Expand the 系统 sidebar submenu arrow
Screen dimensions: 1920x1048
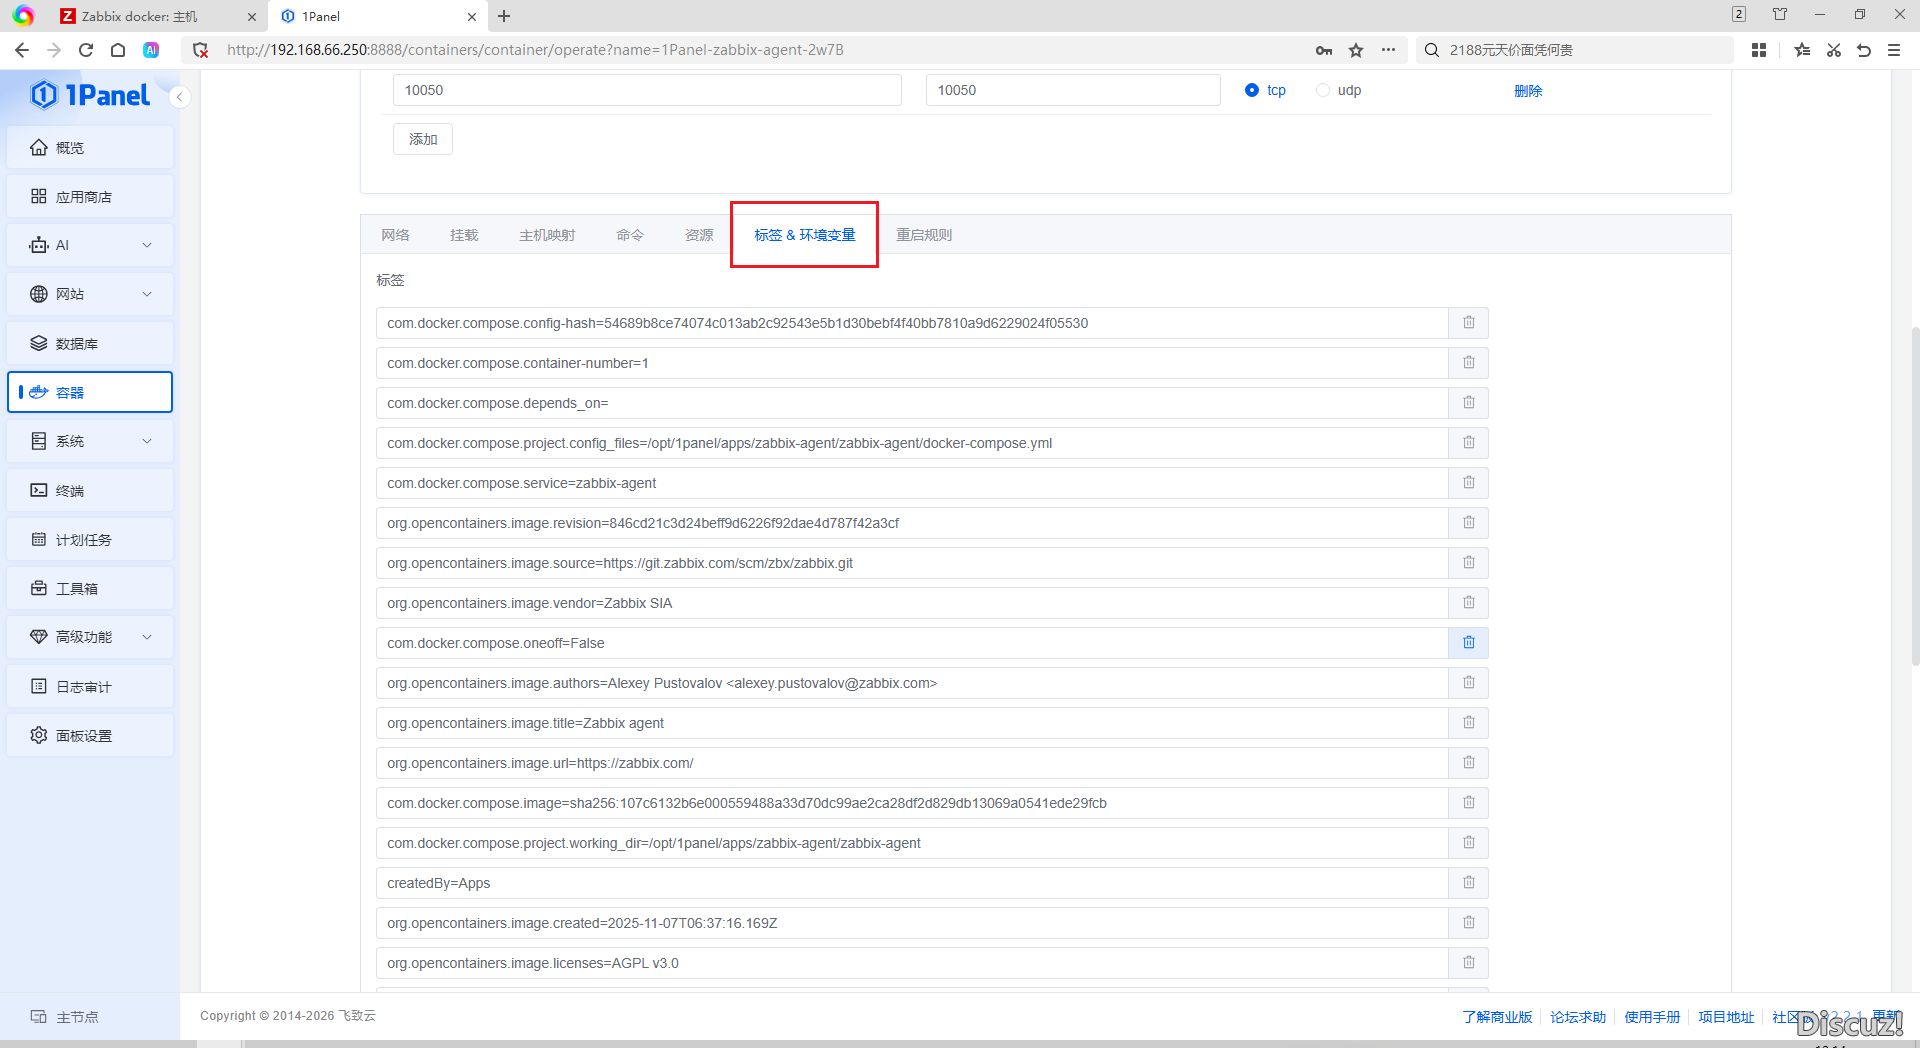[147, 441]
